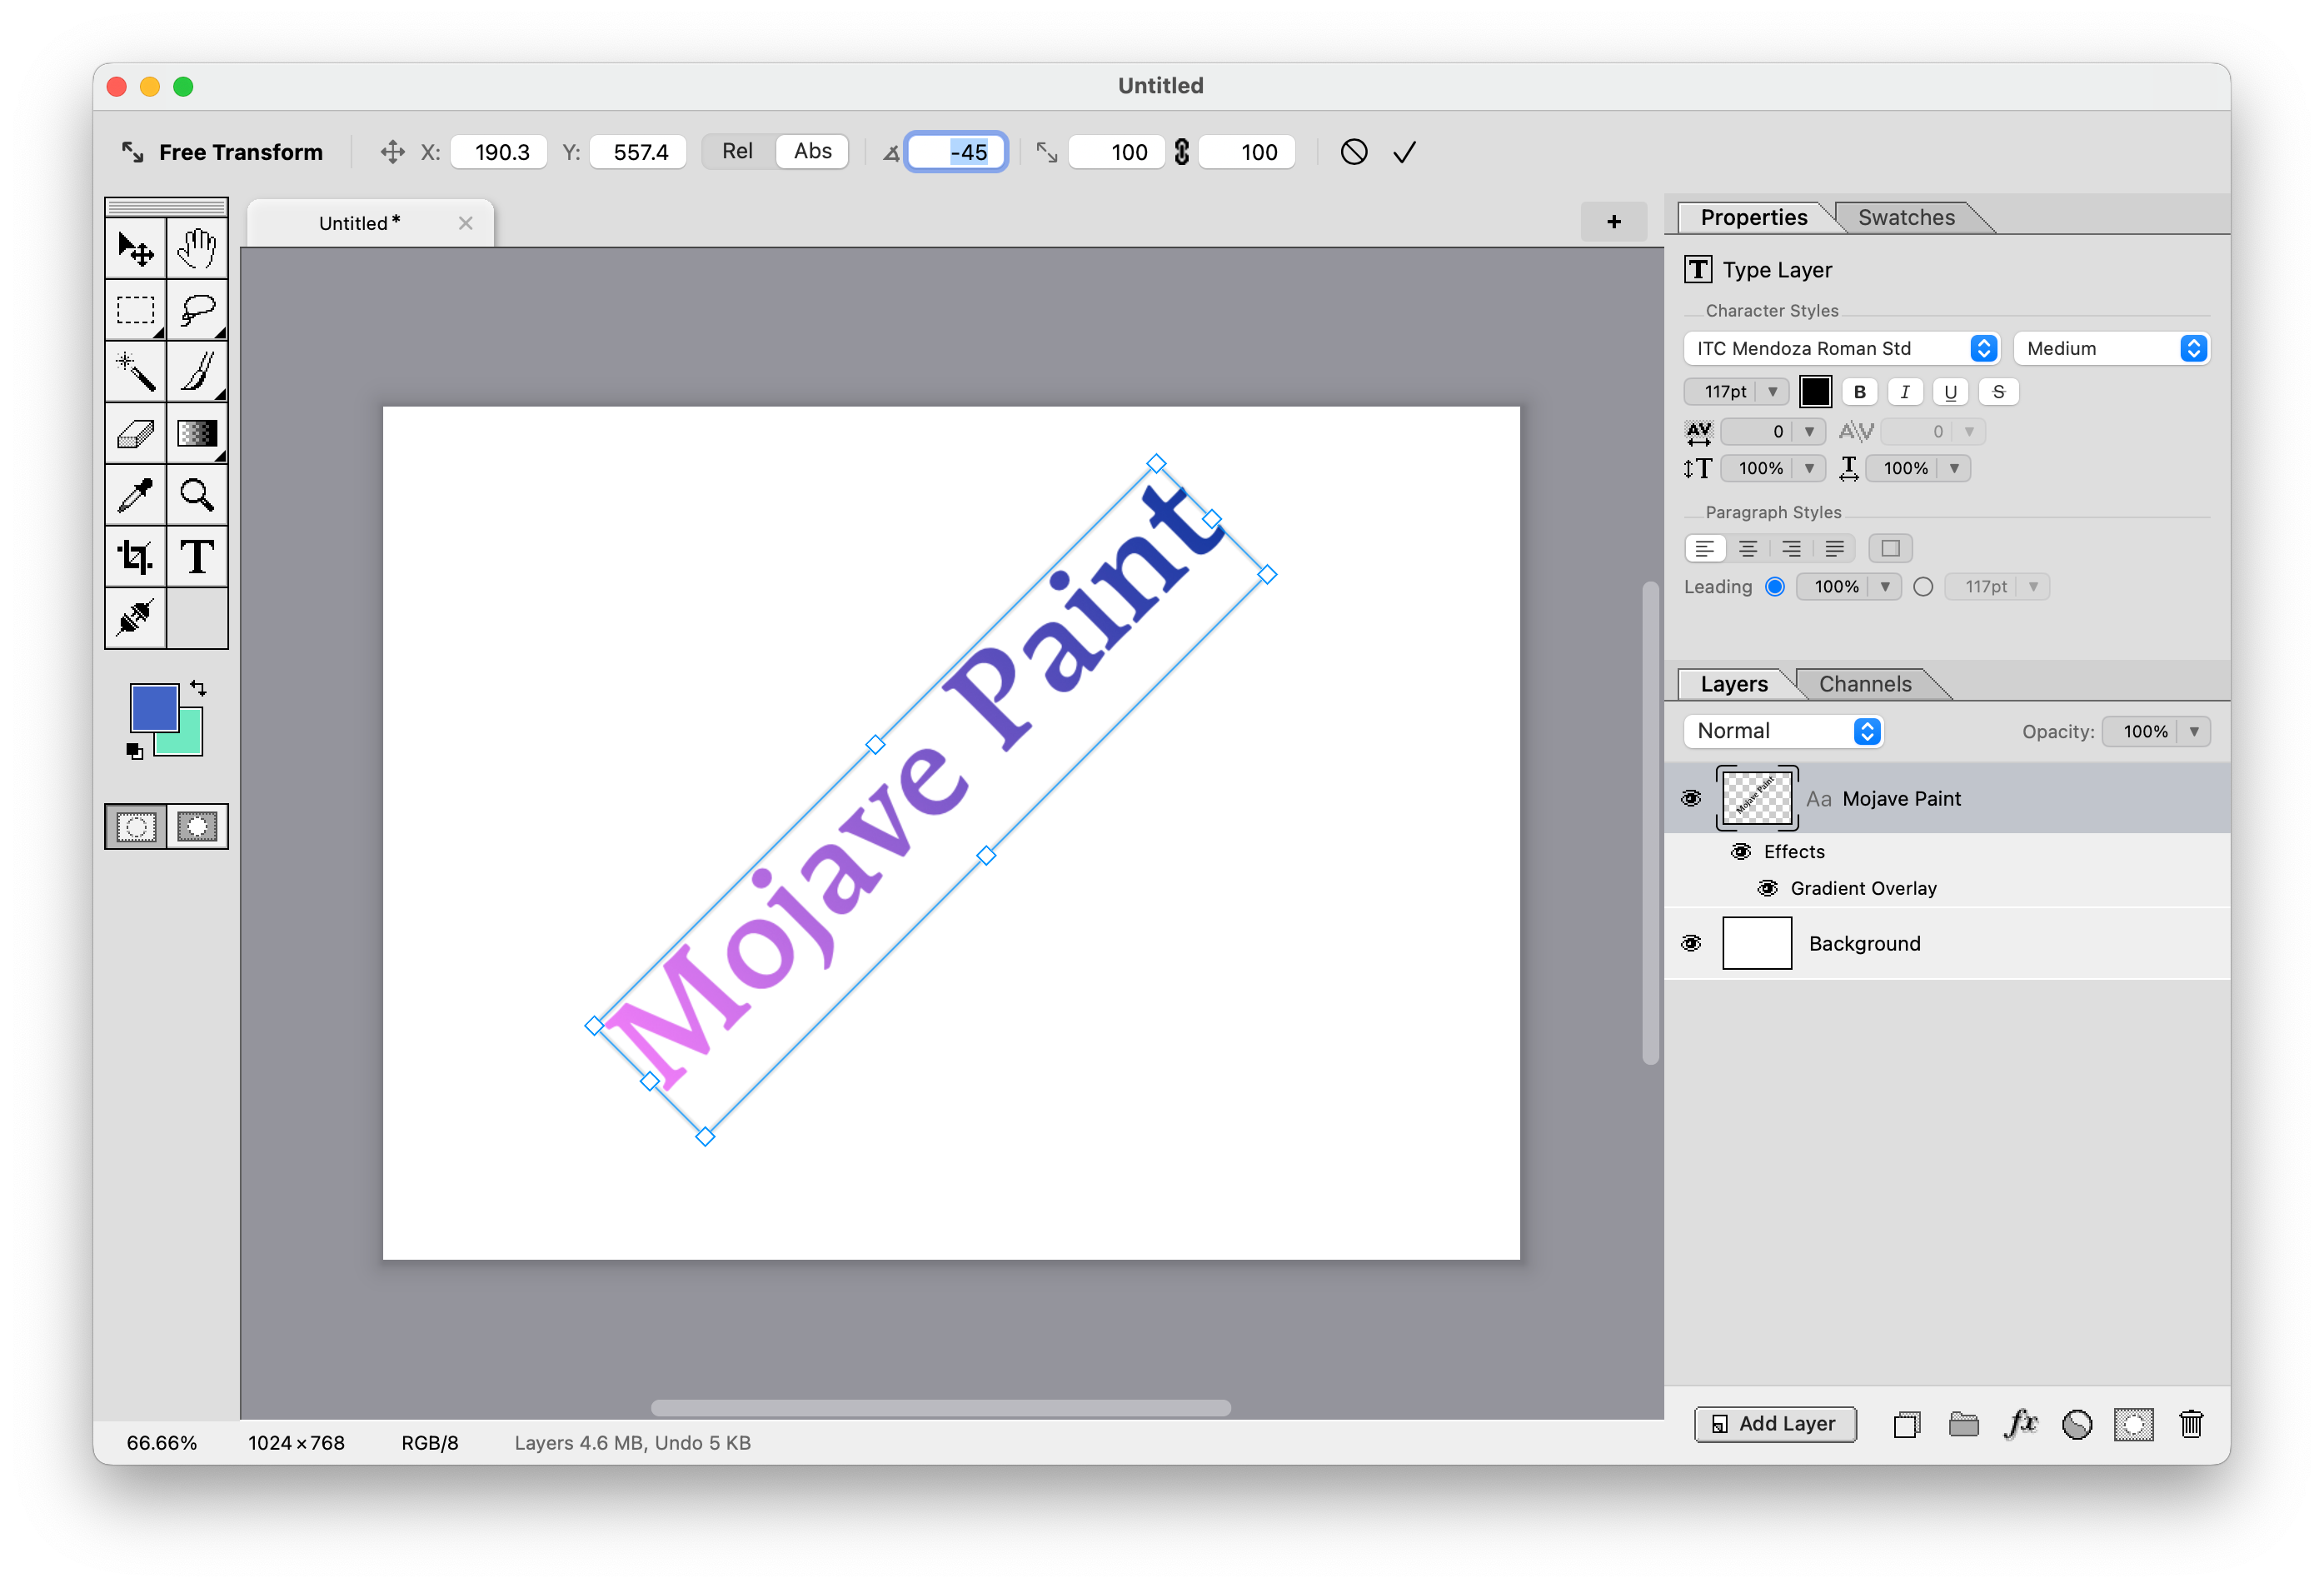Select the Hand tool
The width and height of the screenshot is (2324, 1588).
click(197, 248)
